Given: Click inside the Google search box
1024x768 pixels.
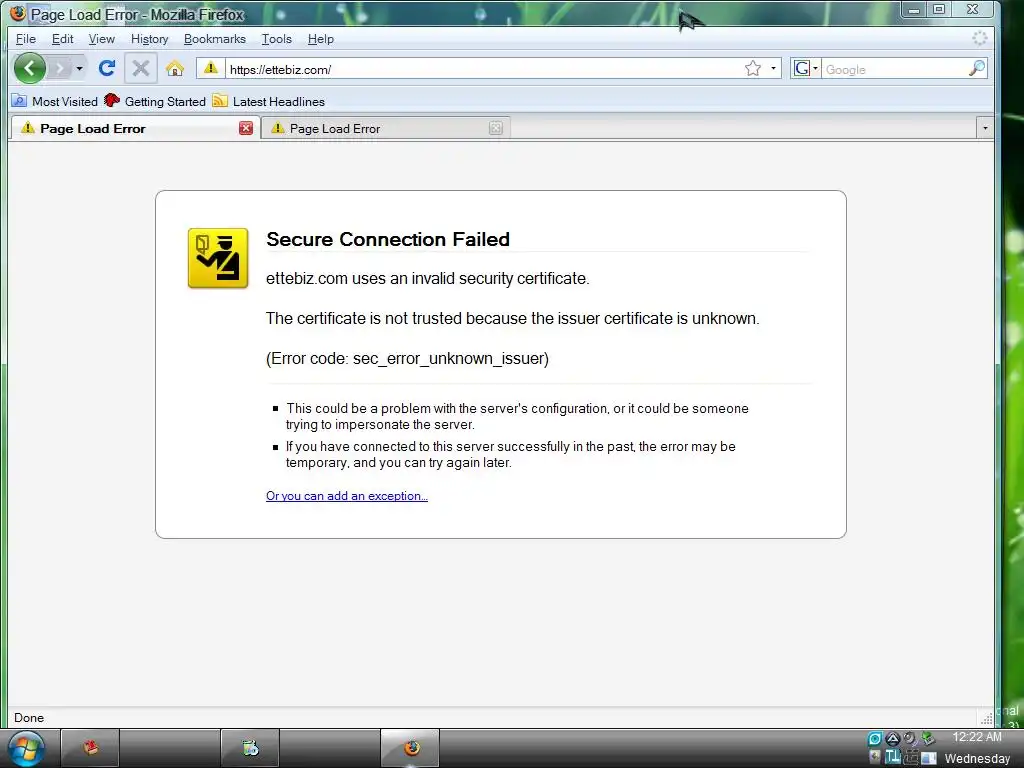Looking at the screenshot, I should click(x=894, y=69).
